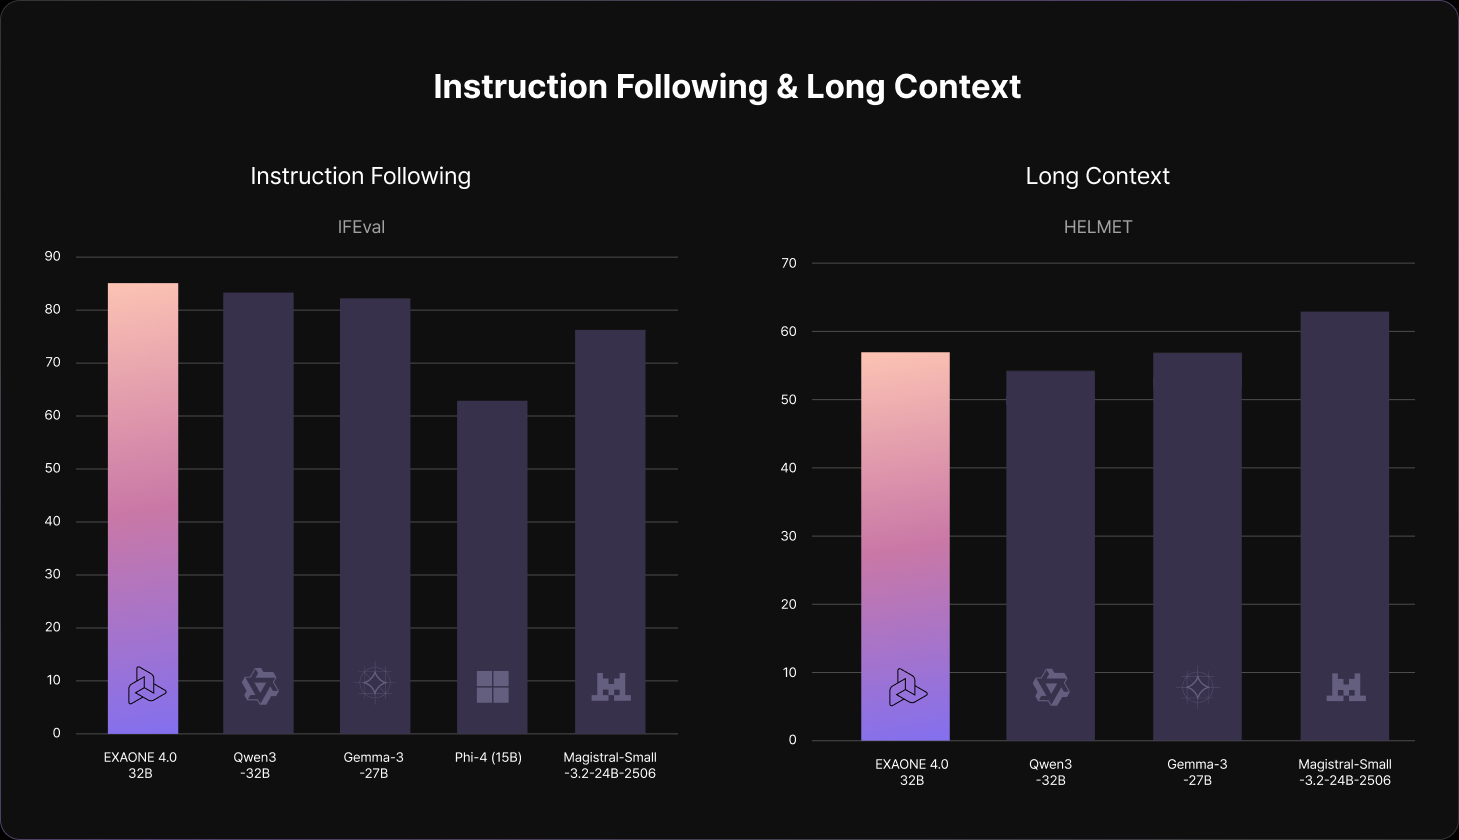Click the Qwen3 -32B label under the IFEval chart
This screenshot has height=840, width=1459.
pyautogui.click(x=255, y=765)
